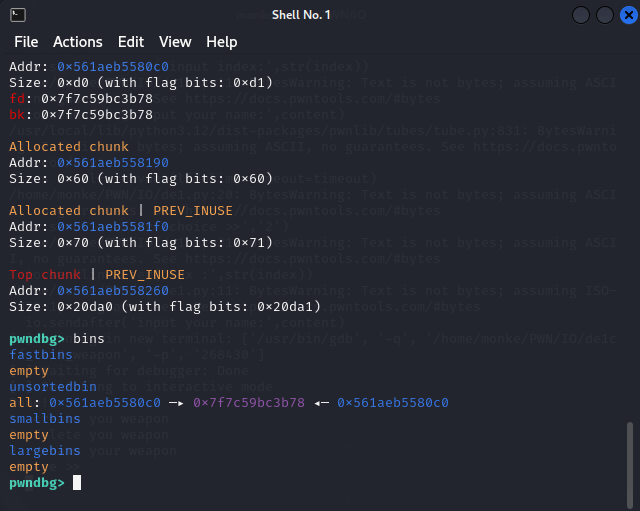
Task: Open the View menu
Action: pos(175,42)
